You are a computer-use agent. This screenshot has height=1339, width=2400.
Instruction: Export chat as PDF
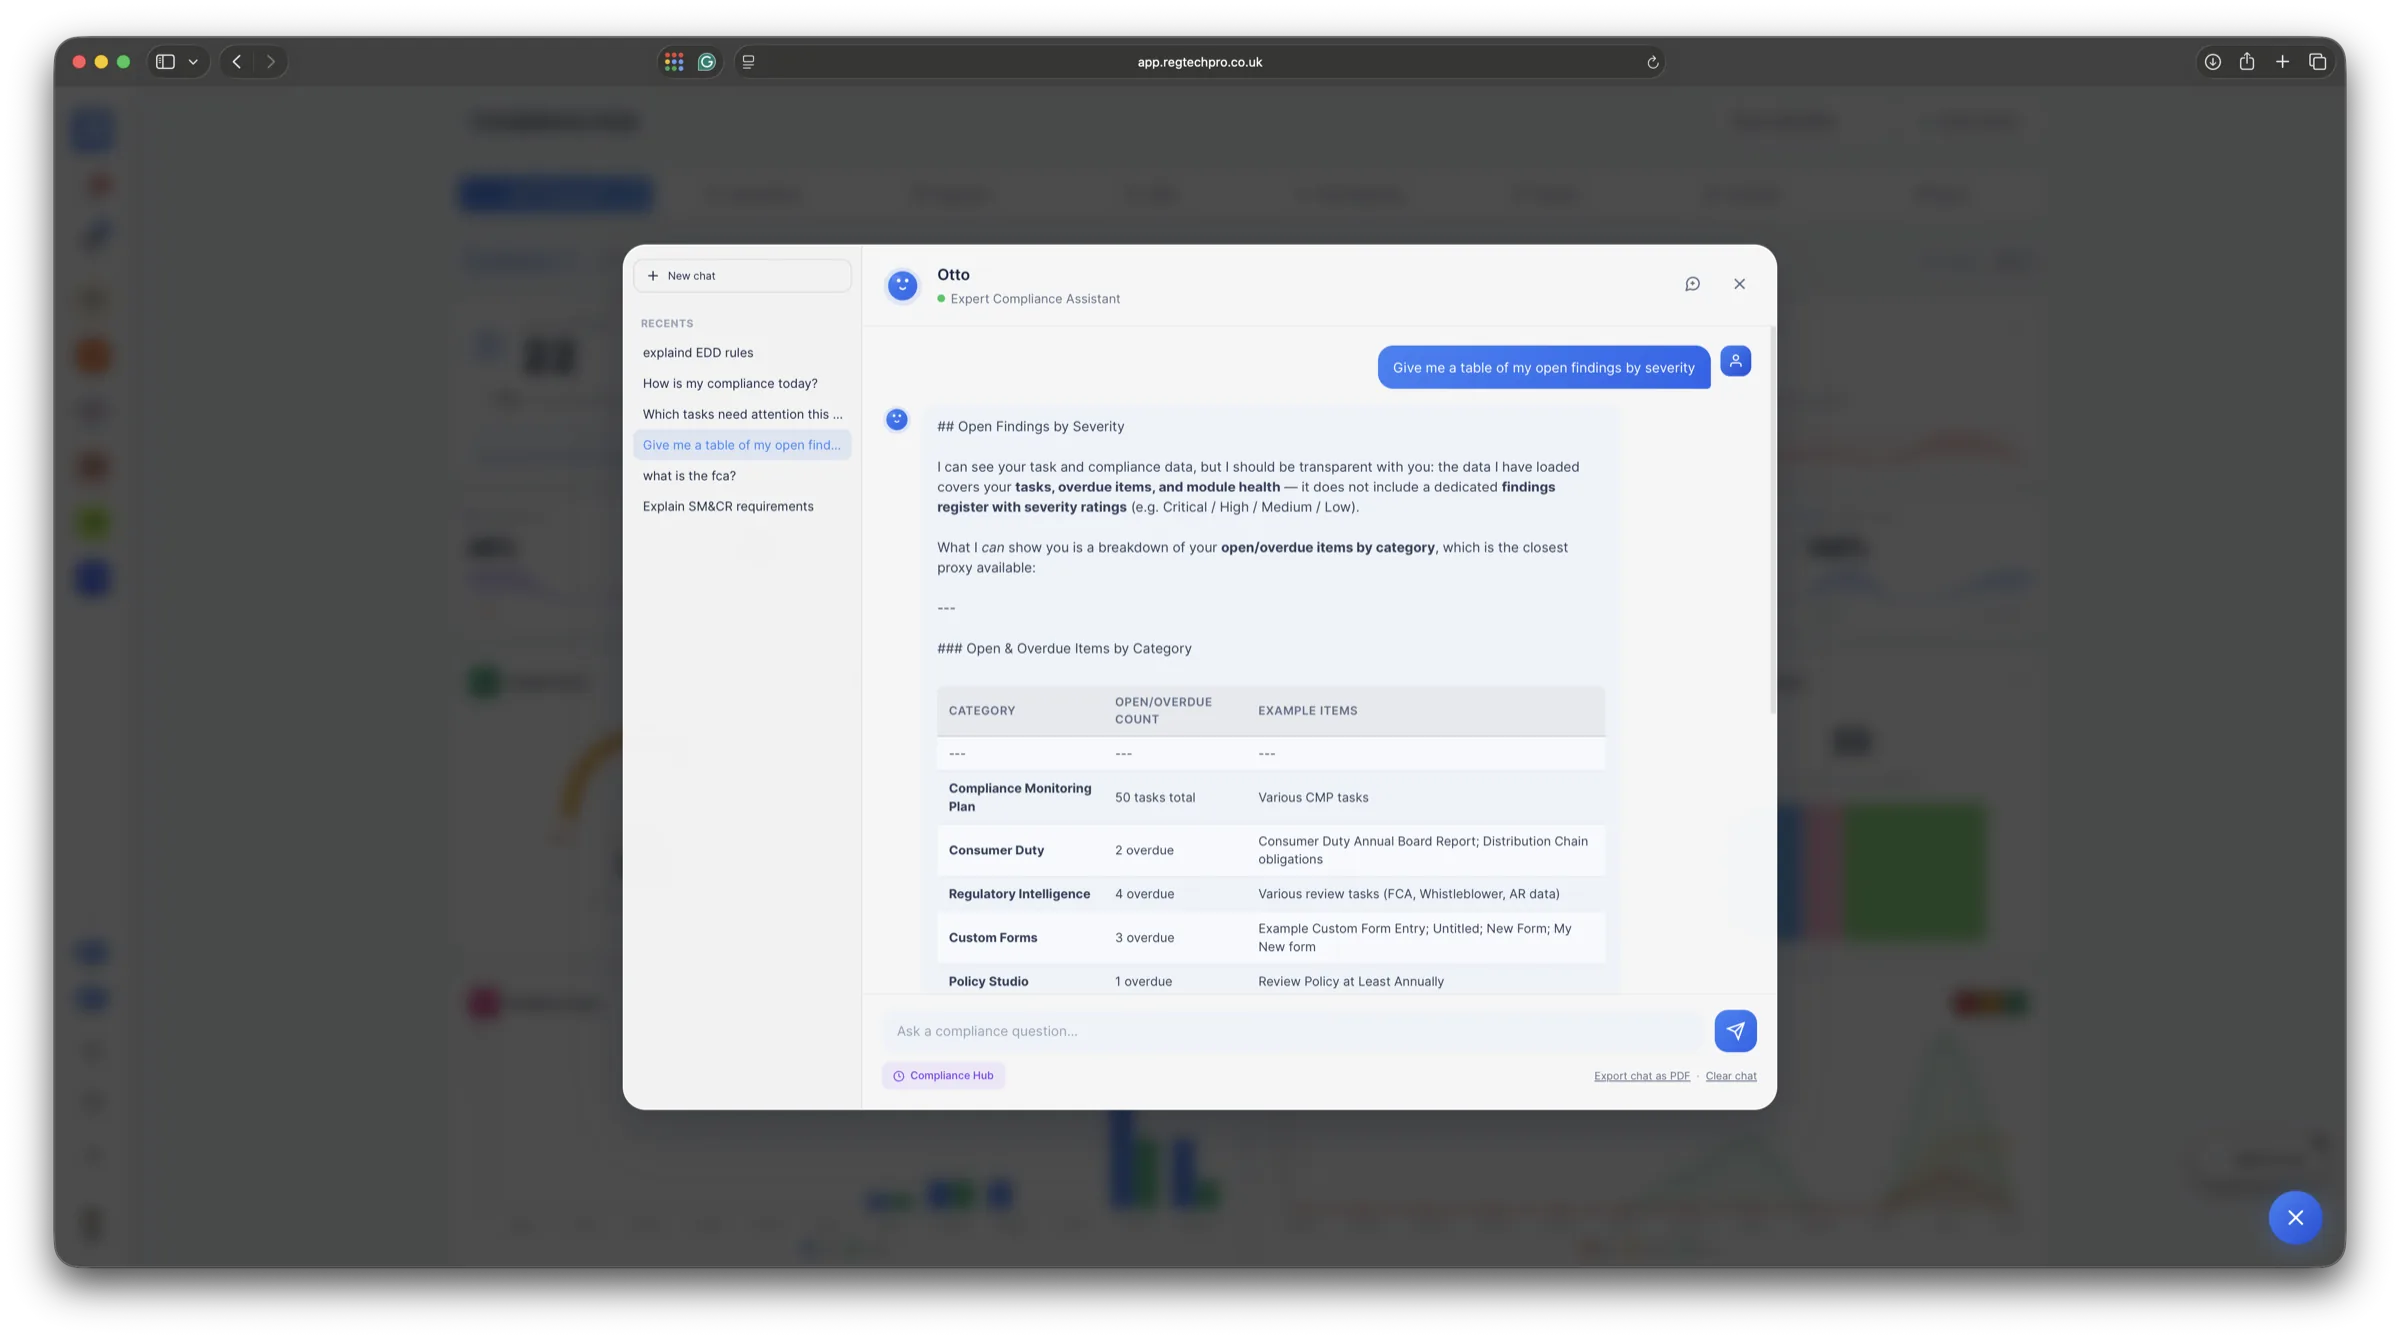click(1641, 1076)
